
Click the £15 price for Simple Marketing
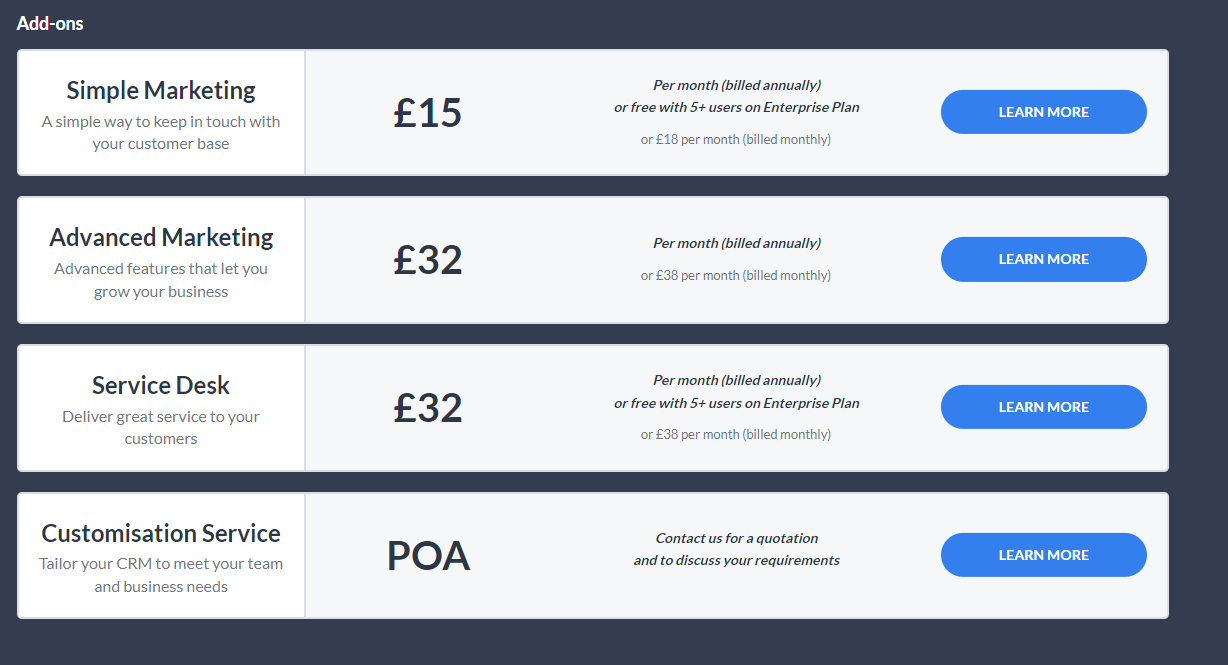click(x=428, y=113)
